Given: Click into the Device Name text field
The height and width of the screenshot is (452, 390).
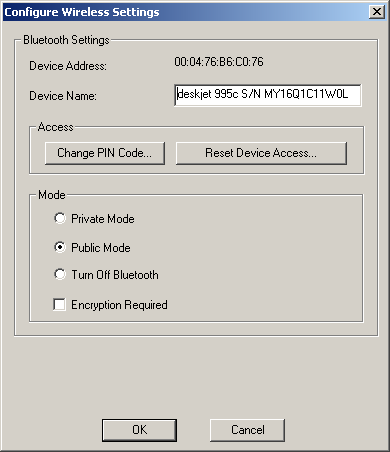Looking at the screenshot, I should coord(268,95).
